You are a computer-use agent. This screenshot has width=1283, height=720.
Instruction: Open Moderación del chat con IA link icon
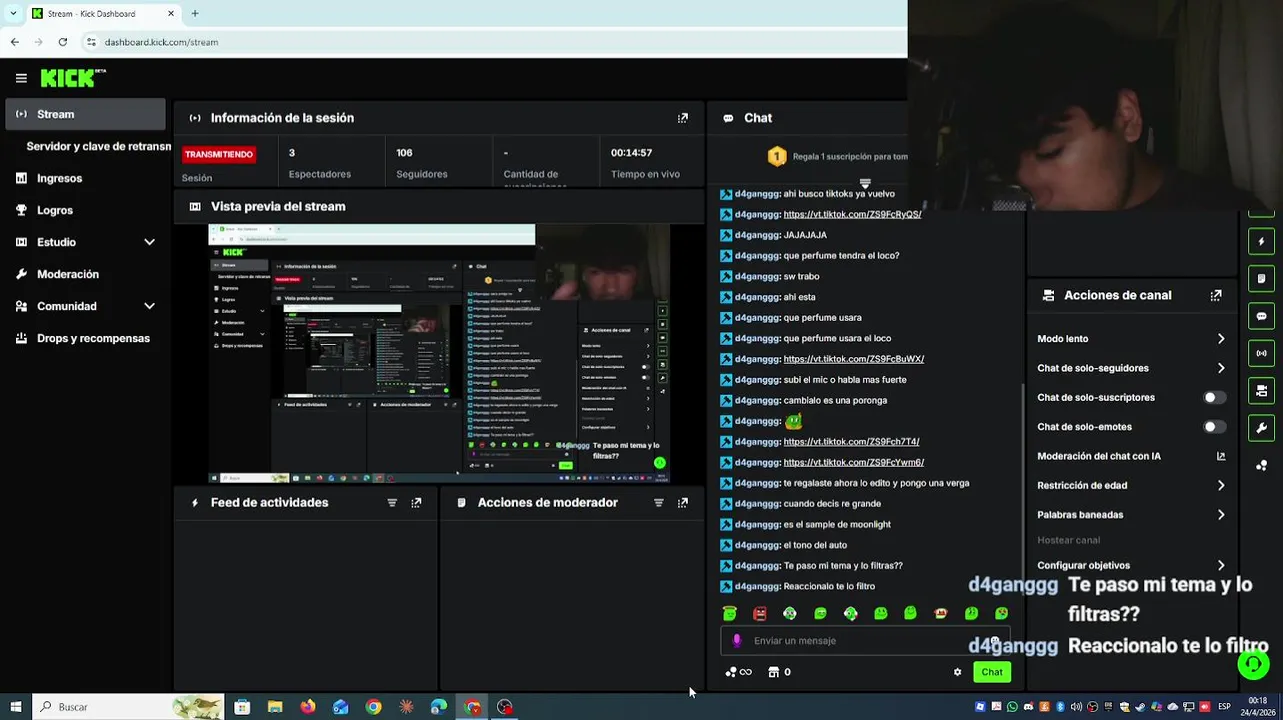pos(1221,456)
